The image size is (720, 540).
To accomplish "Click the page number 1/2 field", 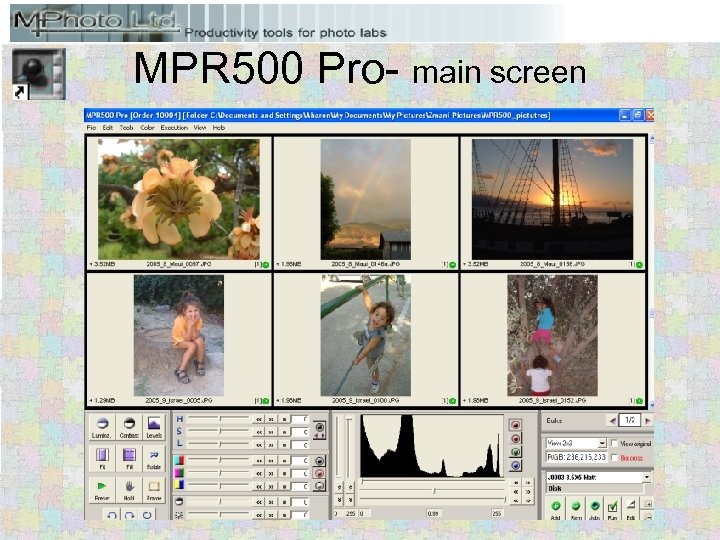I will coord(630,420).
